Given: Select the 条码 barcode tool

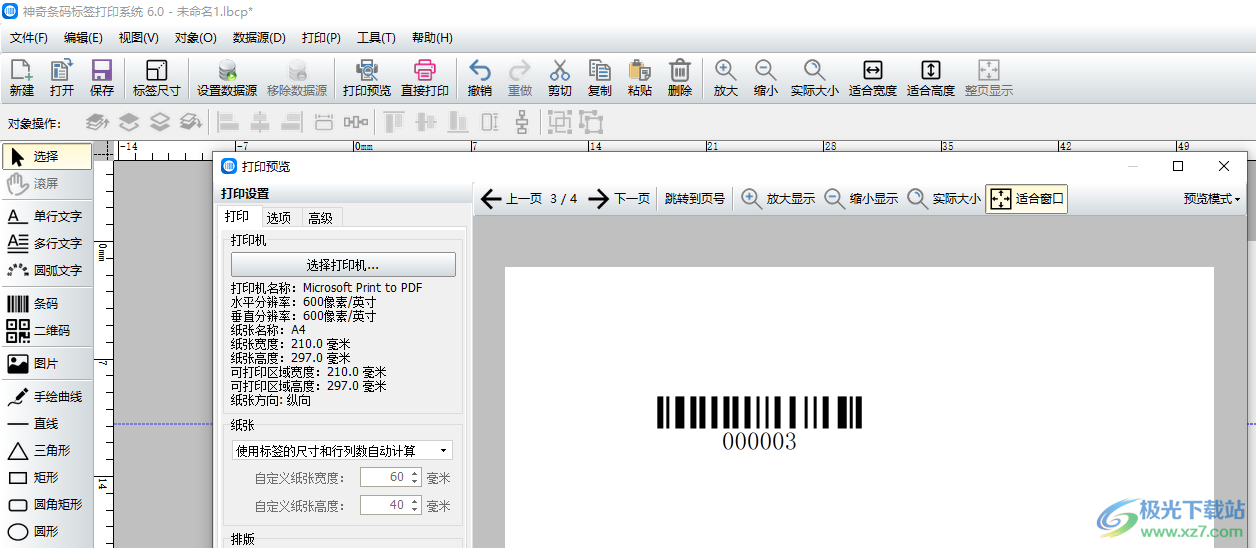Looking at the screenshot, I should pyautogui.click(x=46, y=303).
